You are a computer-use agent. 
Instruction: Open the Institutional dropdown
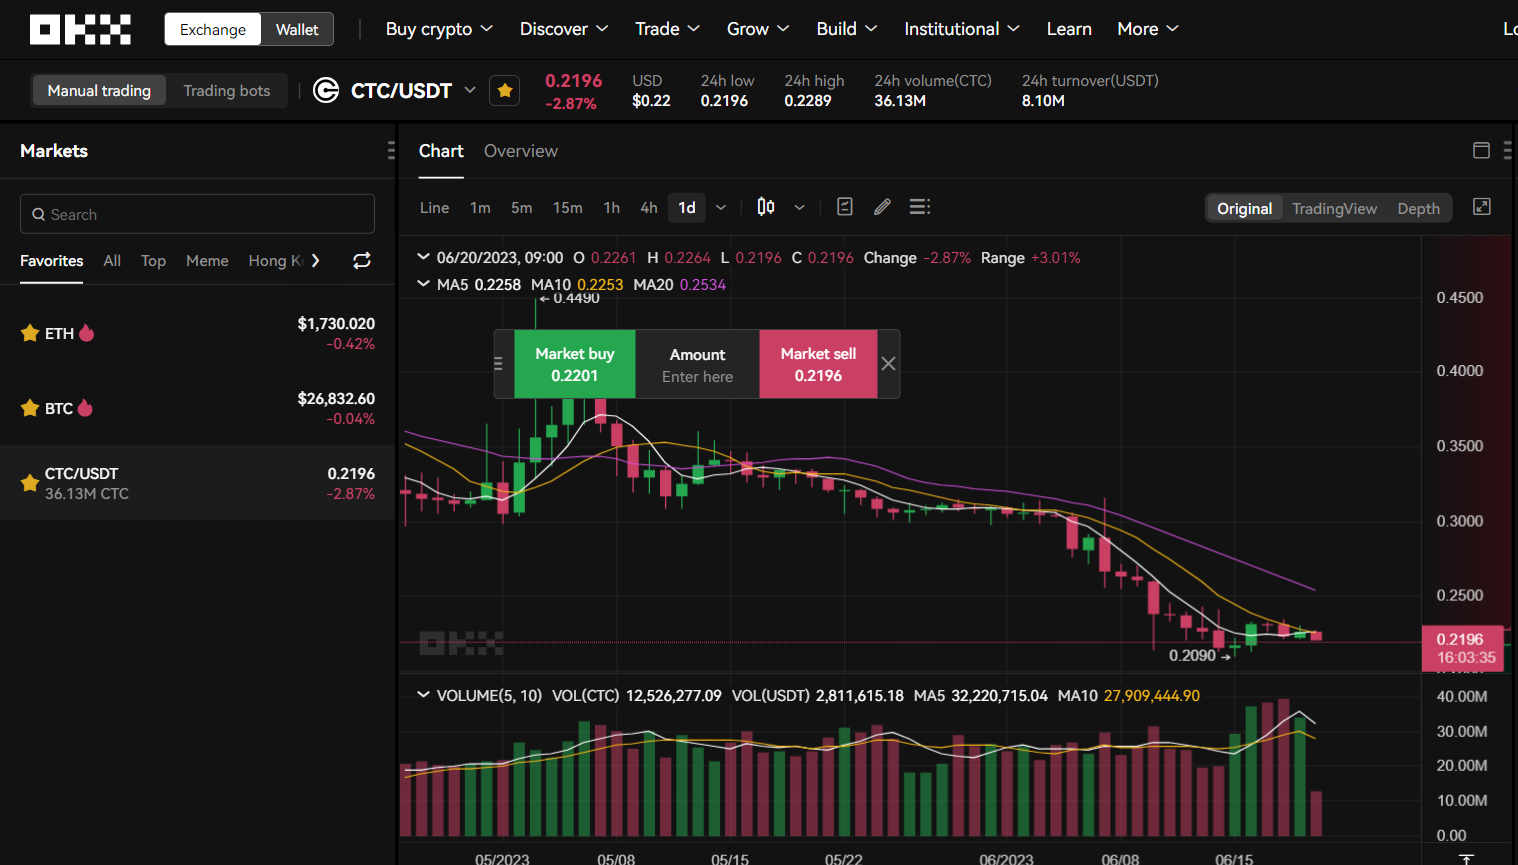click(961, 29)
